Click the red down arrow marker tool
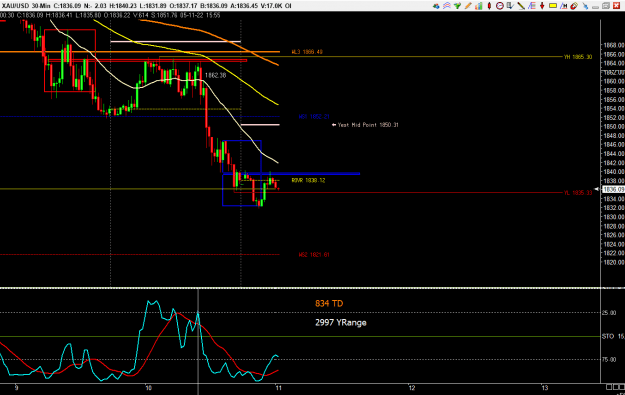The image size is (625, 395). (x=542, y=6)
